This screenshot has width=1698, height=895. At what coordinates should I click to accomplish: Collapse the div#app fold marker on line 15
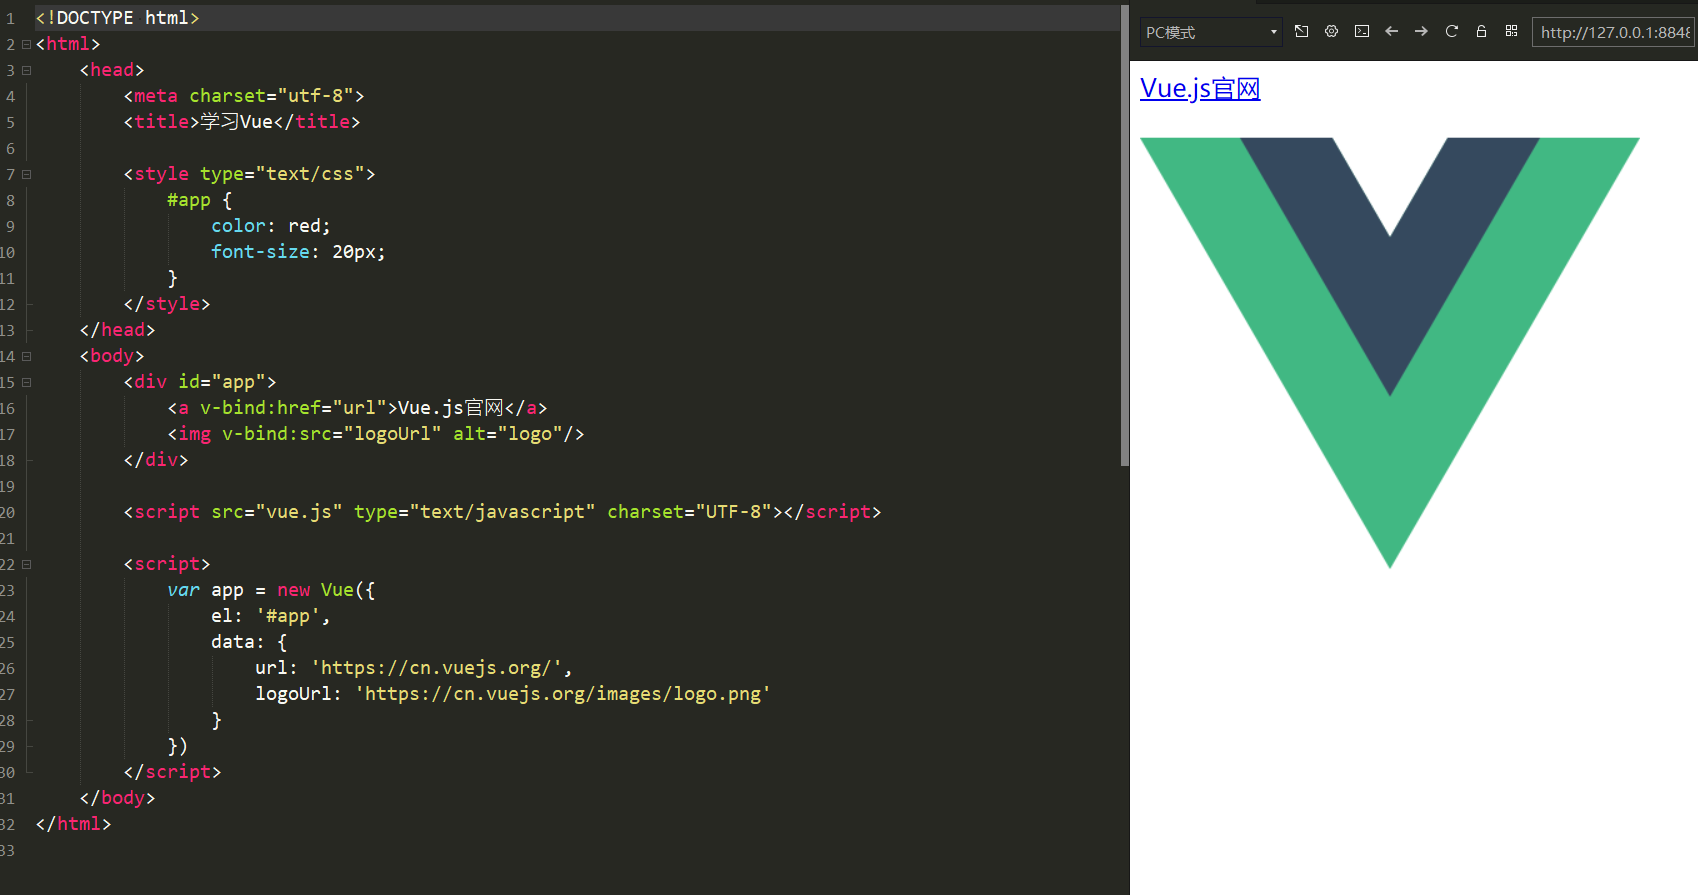coord(26,382)
